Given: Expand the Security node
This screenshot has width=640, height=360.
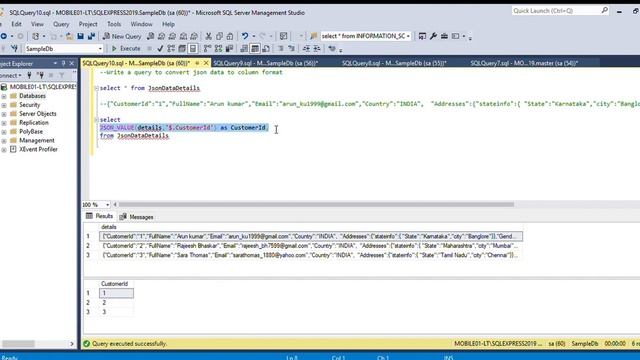Looking at the screenshot, I should pyautogui.click(x=4, y=105).
